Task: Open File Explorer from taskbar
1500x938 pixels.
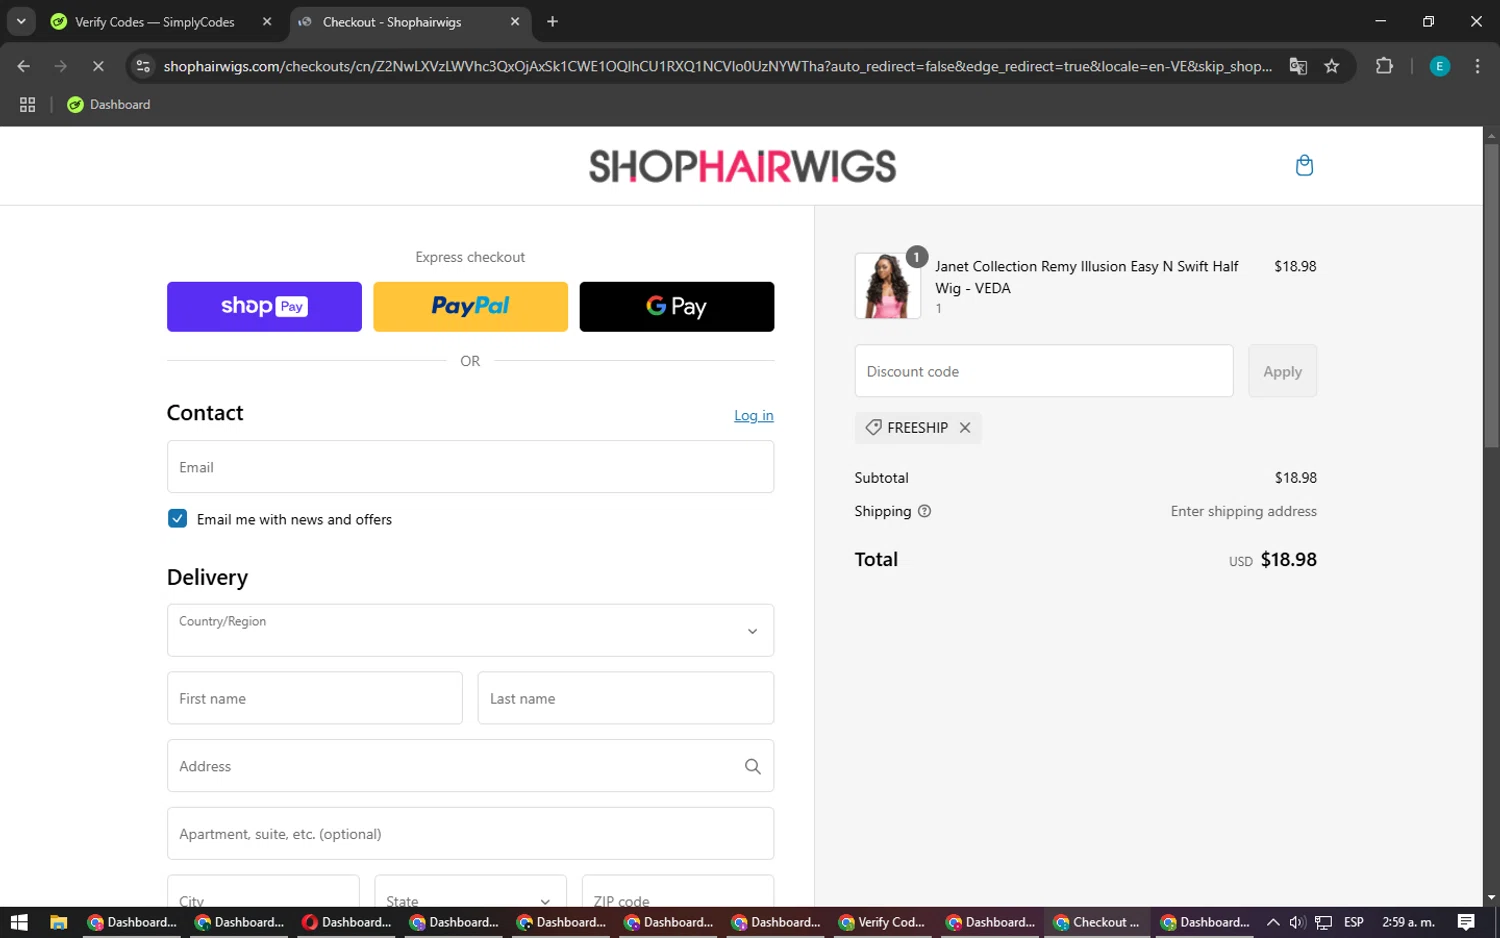Action: click(x=58, y=922)
